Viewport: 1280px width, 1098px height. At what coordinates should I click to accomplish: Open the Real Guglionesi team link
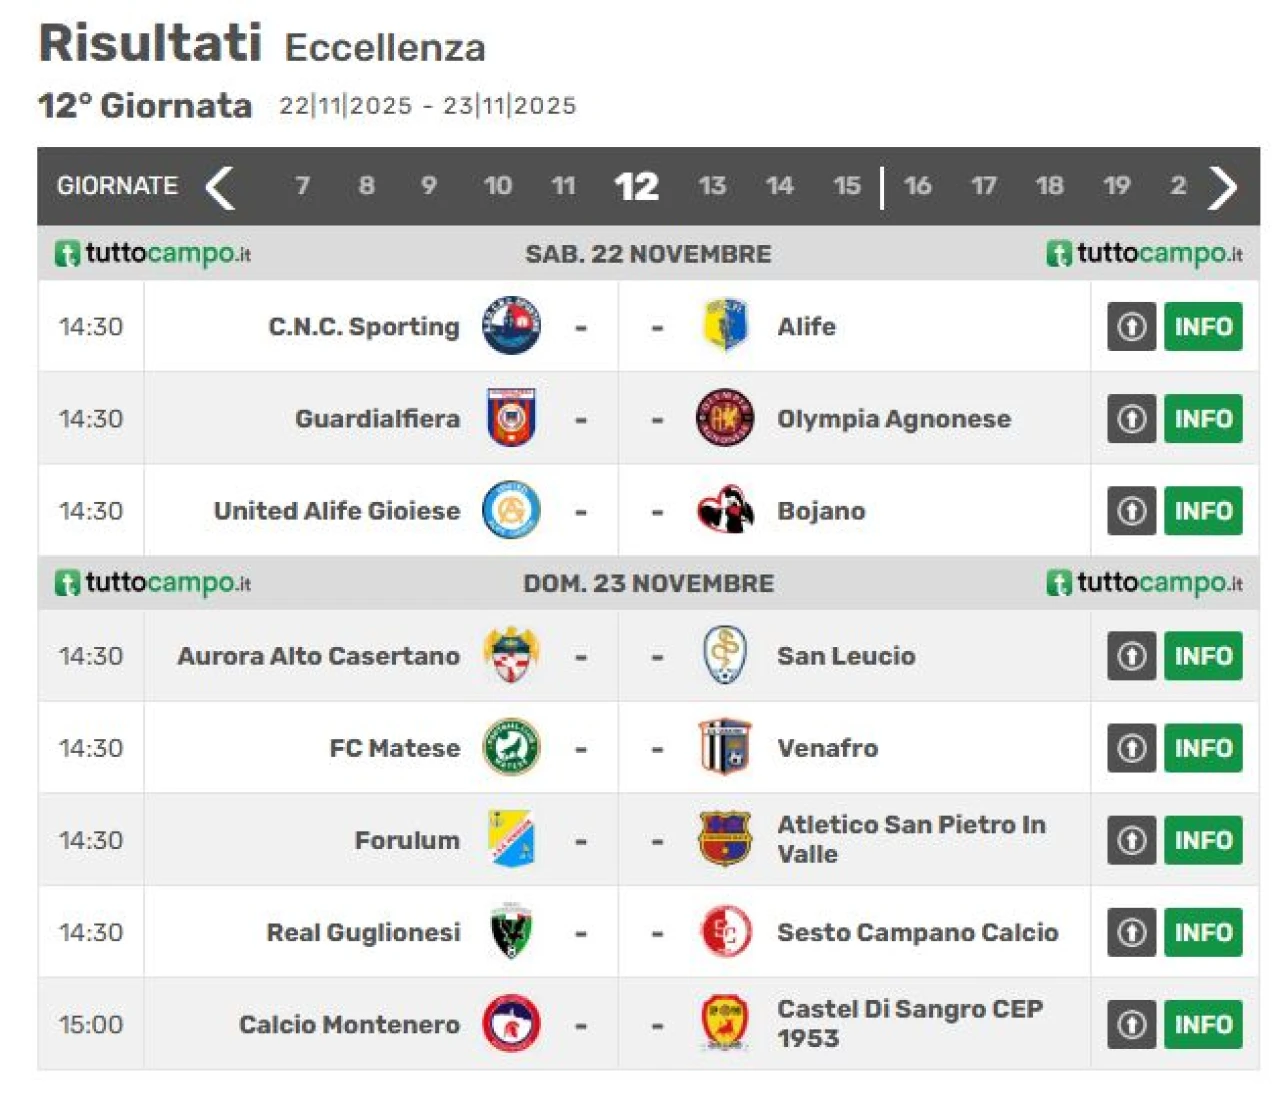[x=363, y=932]
